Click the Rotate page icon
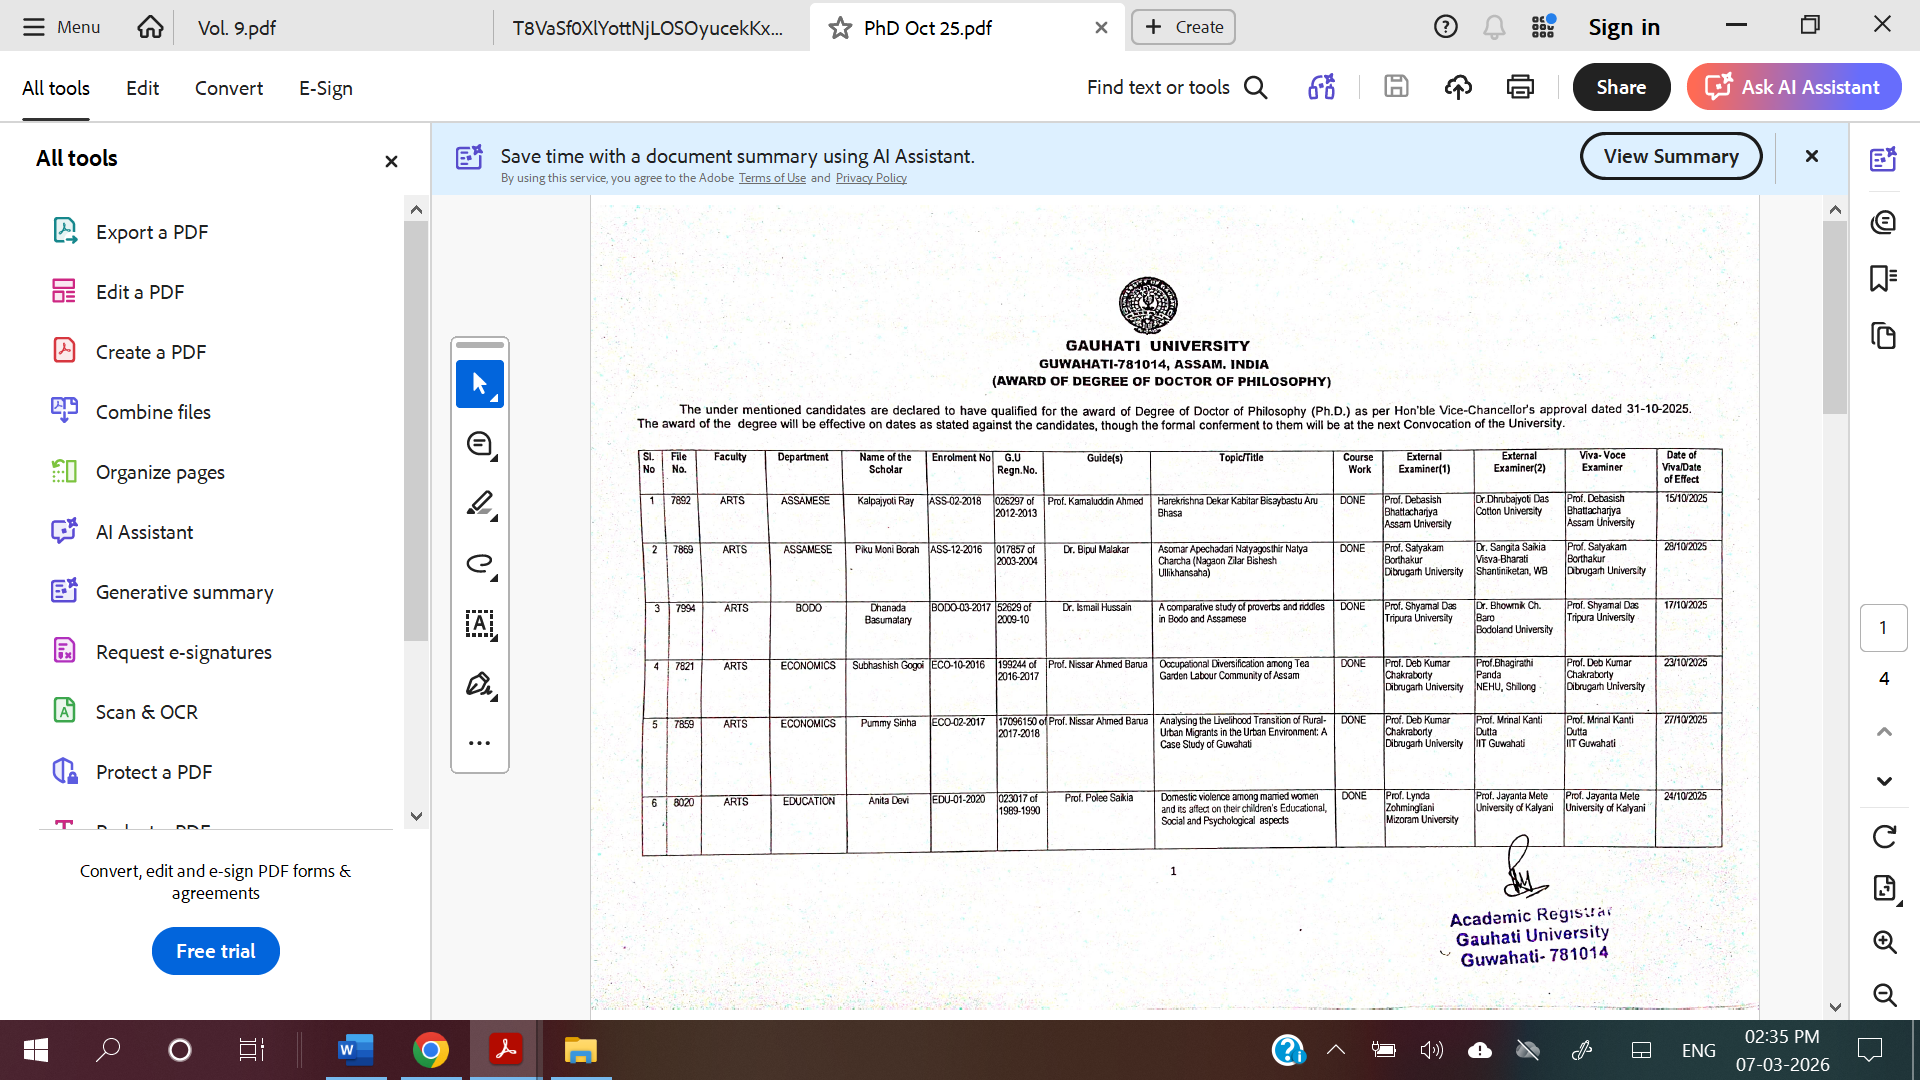The image size is (1920, 1080). [x=1884, y=836]
